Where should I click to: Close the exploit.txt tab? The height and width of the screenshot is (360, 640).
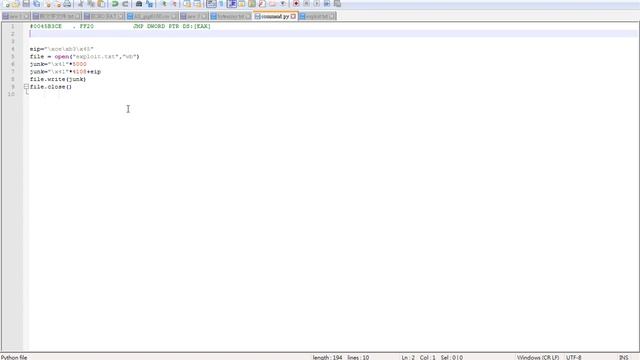point(332,16)
